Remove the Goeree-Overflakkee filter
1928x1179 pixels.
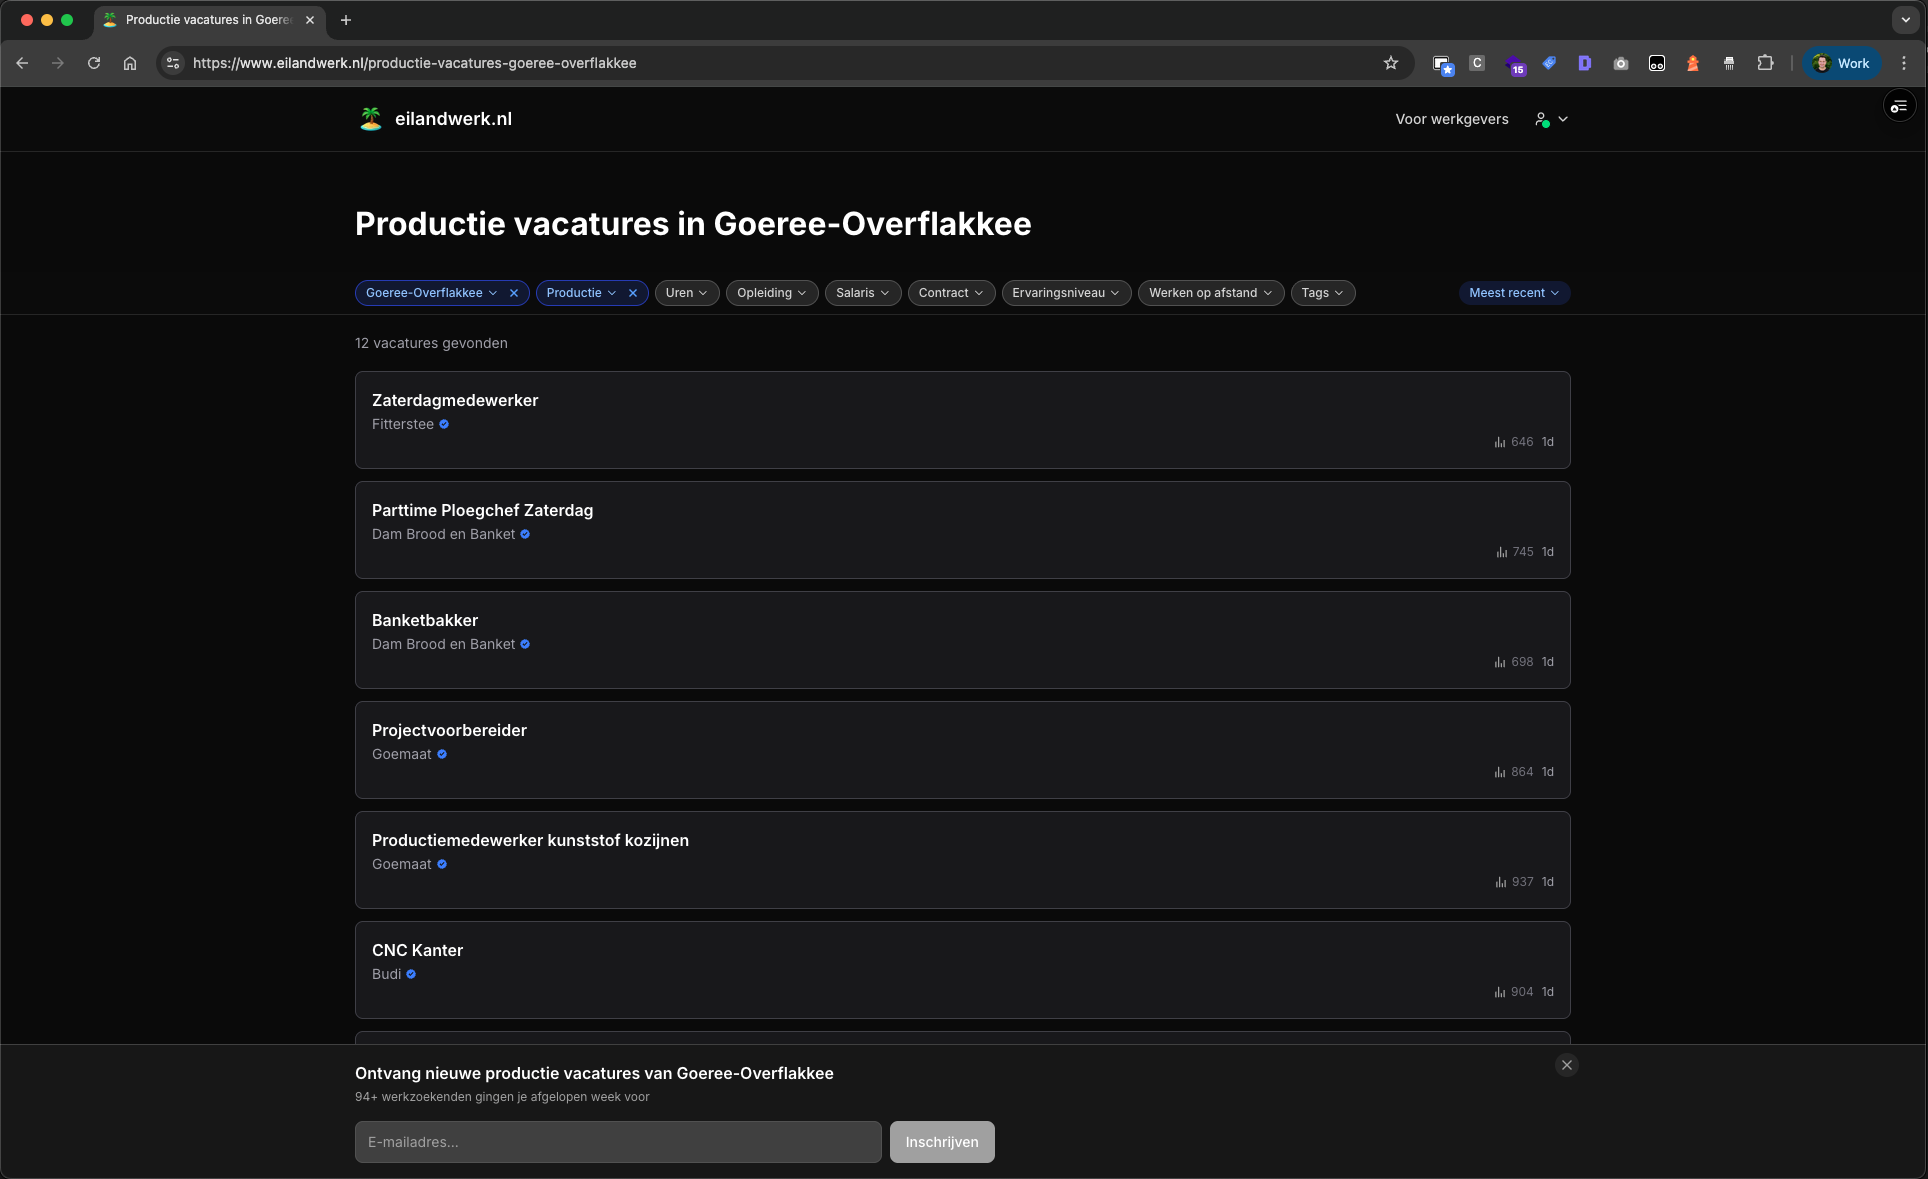tap(514, 293)
